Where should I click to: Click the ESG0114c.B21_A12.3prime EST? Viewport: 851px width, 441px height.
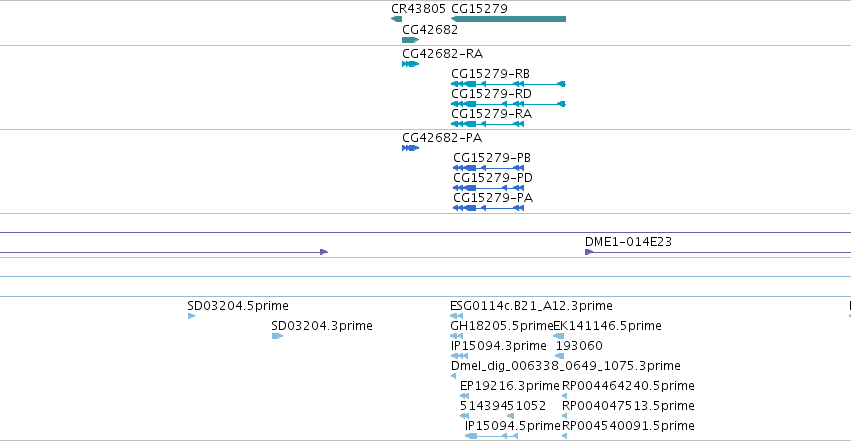pos(456,316)
